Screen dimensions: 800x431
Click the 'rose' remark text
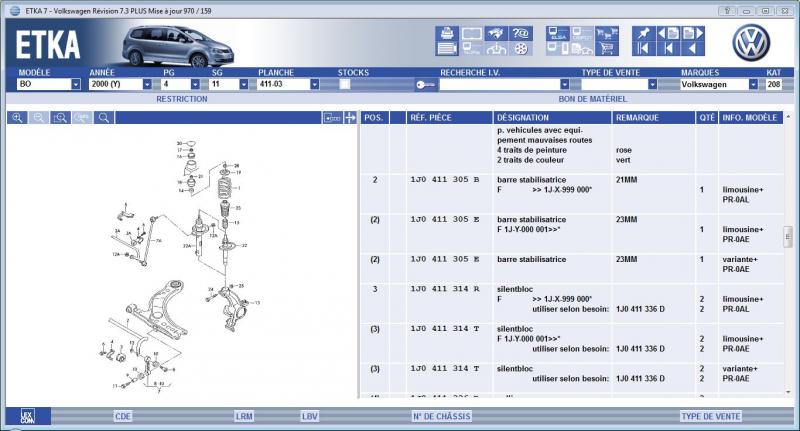pyautogui.click(x=623, y=150)
